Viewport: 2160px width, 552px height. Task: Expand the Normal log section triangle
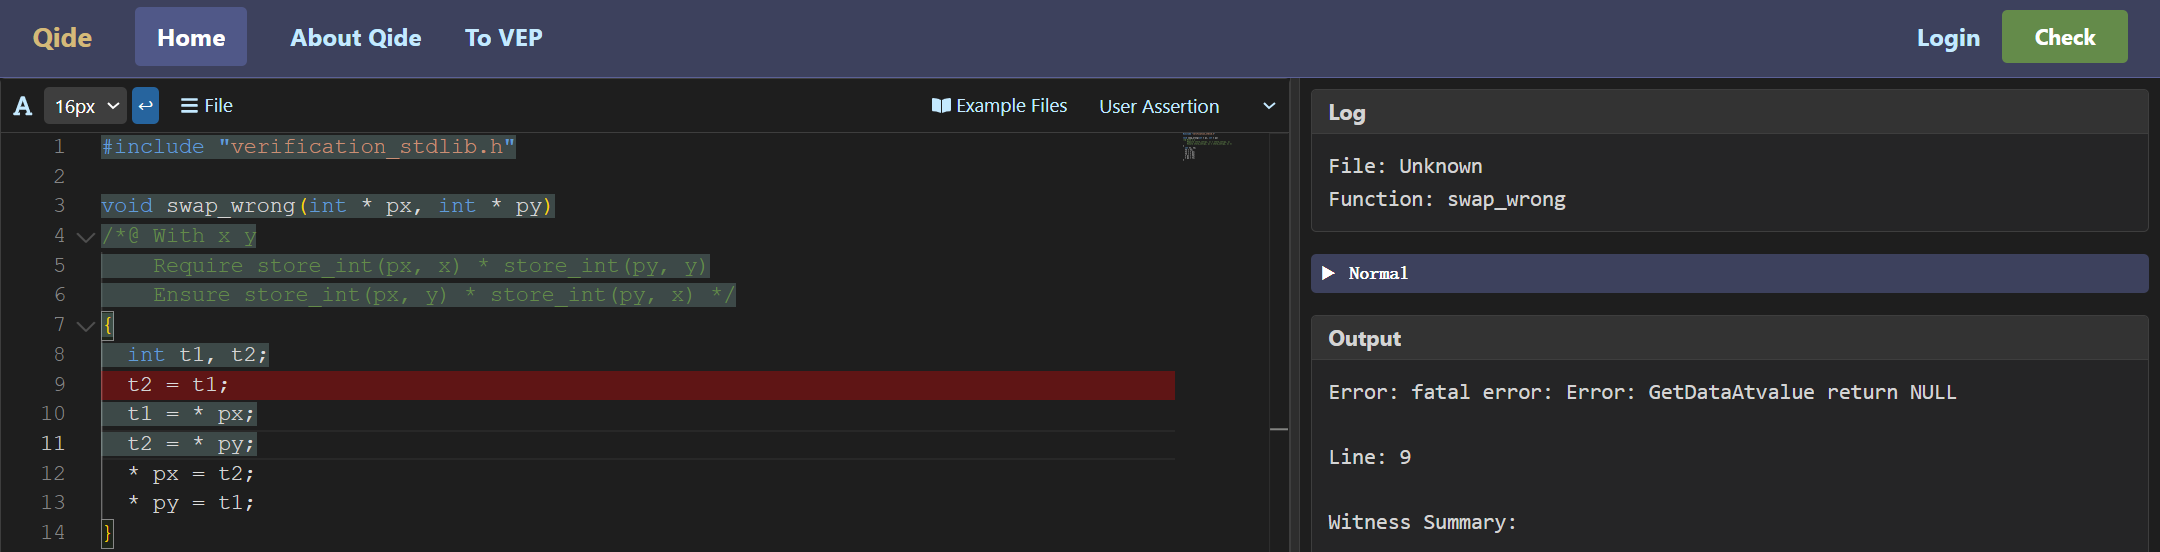click(x=1328, y=273)
